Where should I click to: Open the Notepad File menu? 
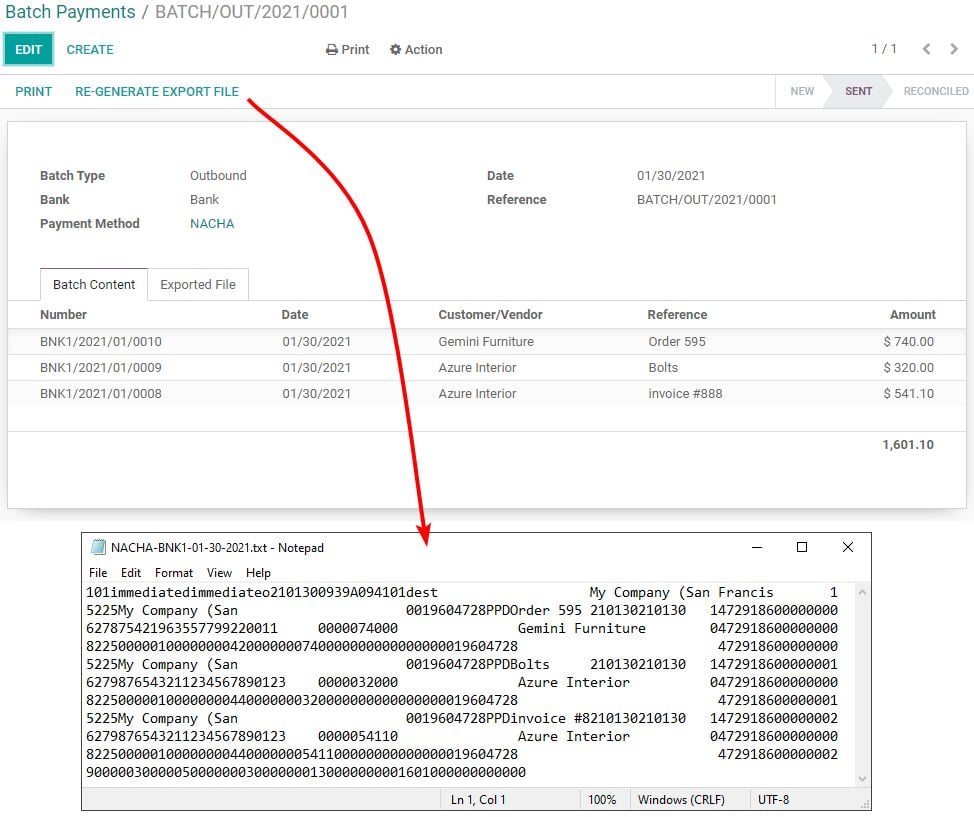click(98, 573)
